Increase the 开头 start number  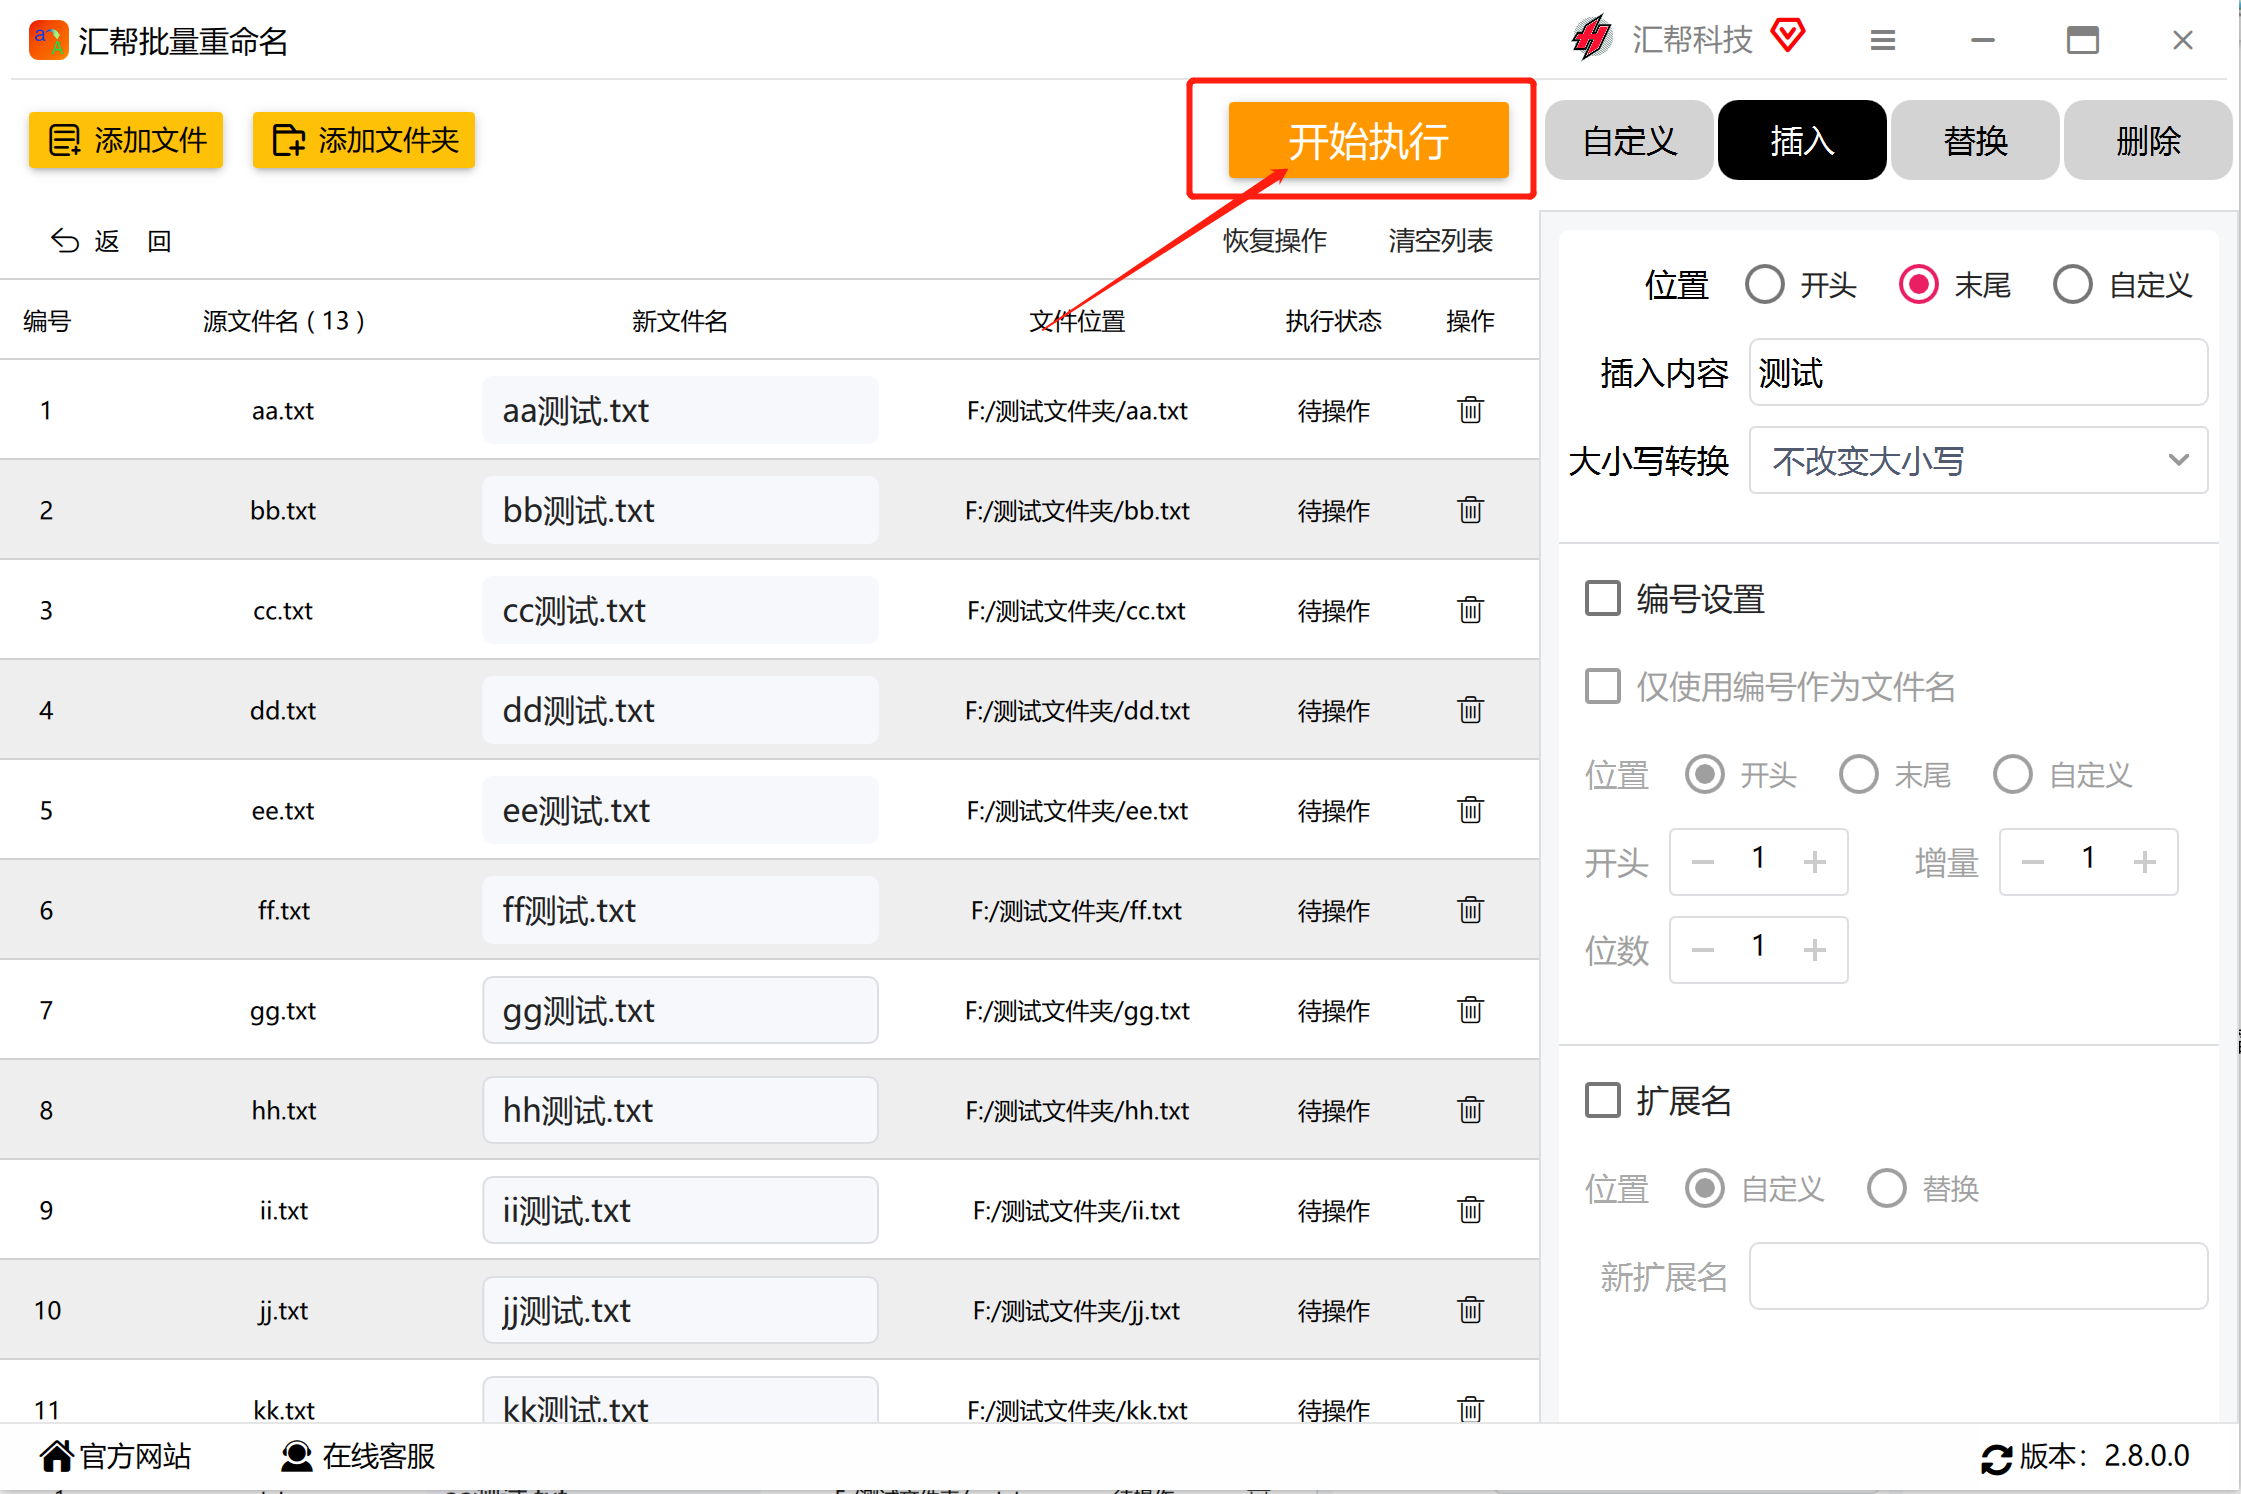[x=1815, y=862]
